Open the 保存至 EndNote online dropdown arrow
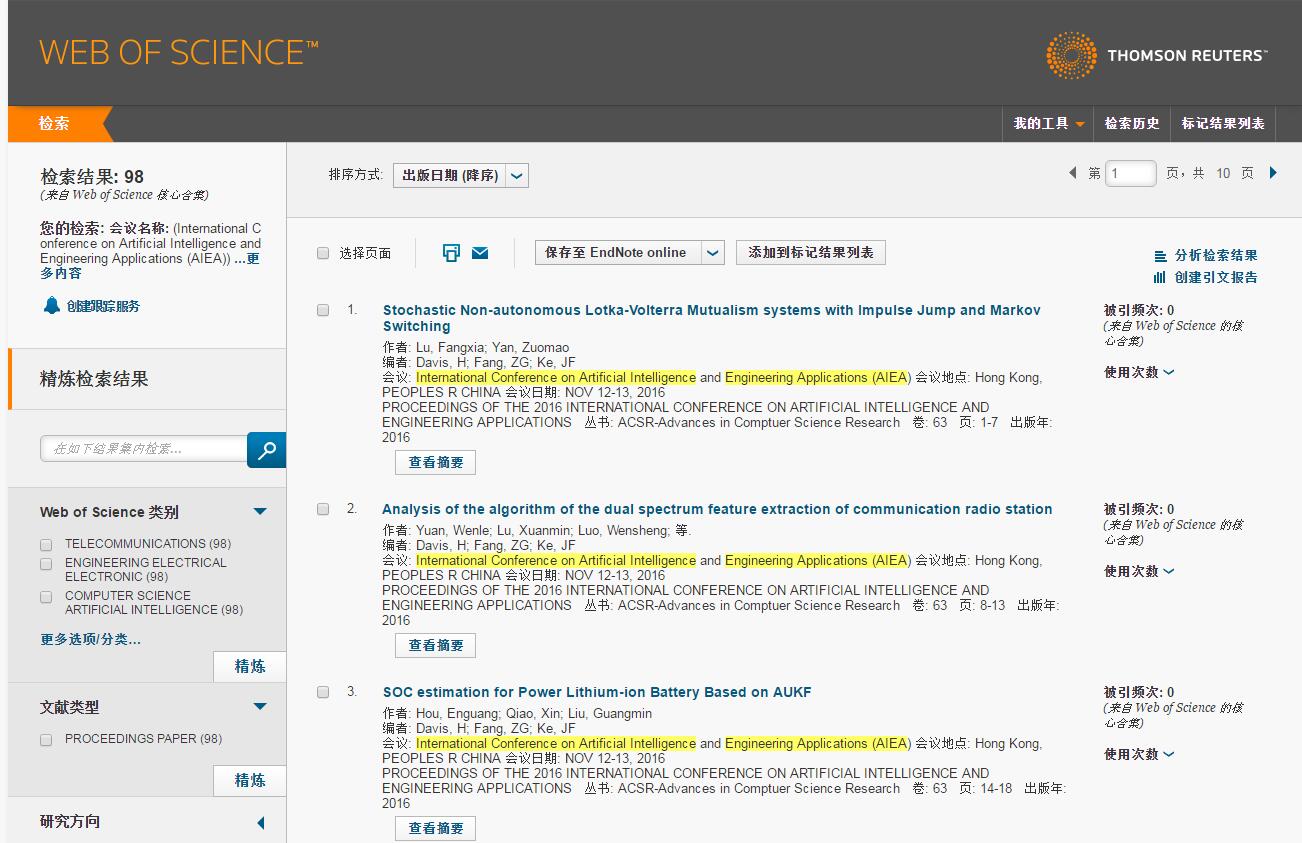The height and width of the screenshot is (843, 1302). click(x=712, y=253)
